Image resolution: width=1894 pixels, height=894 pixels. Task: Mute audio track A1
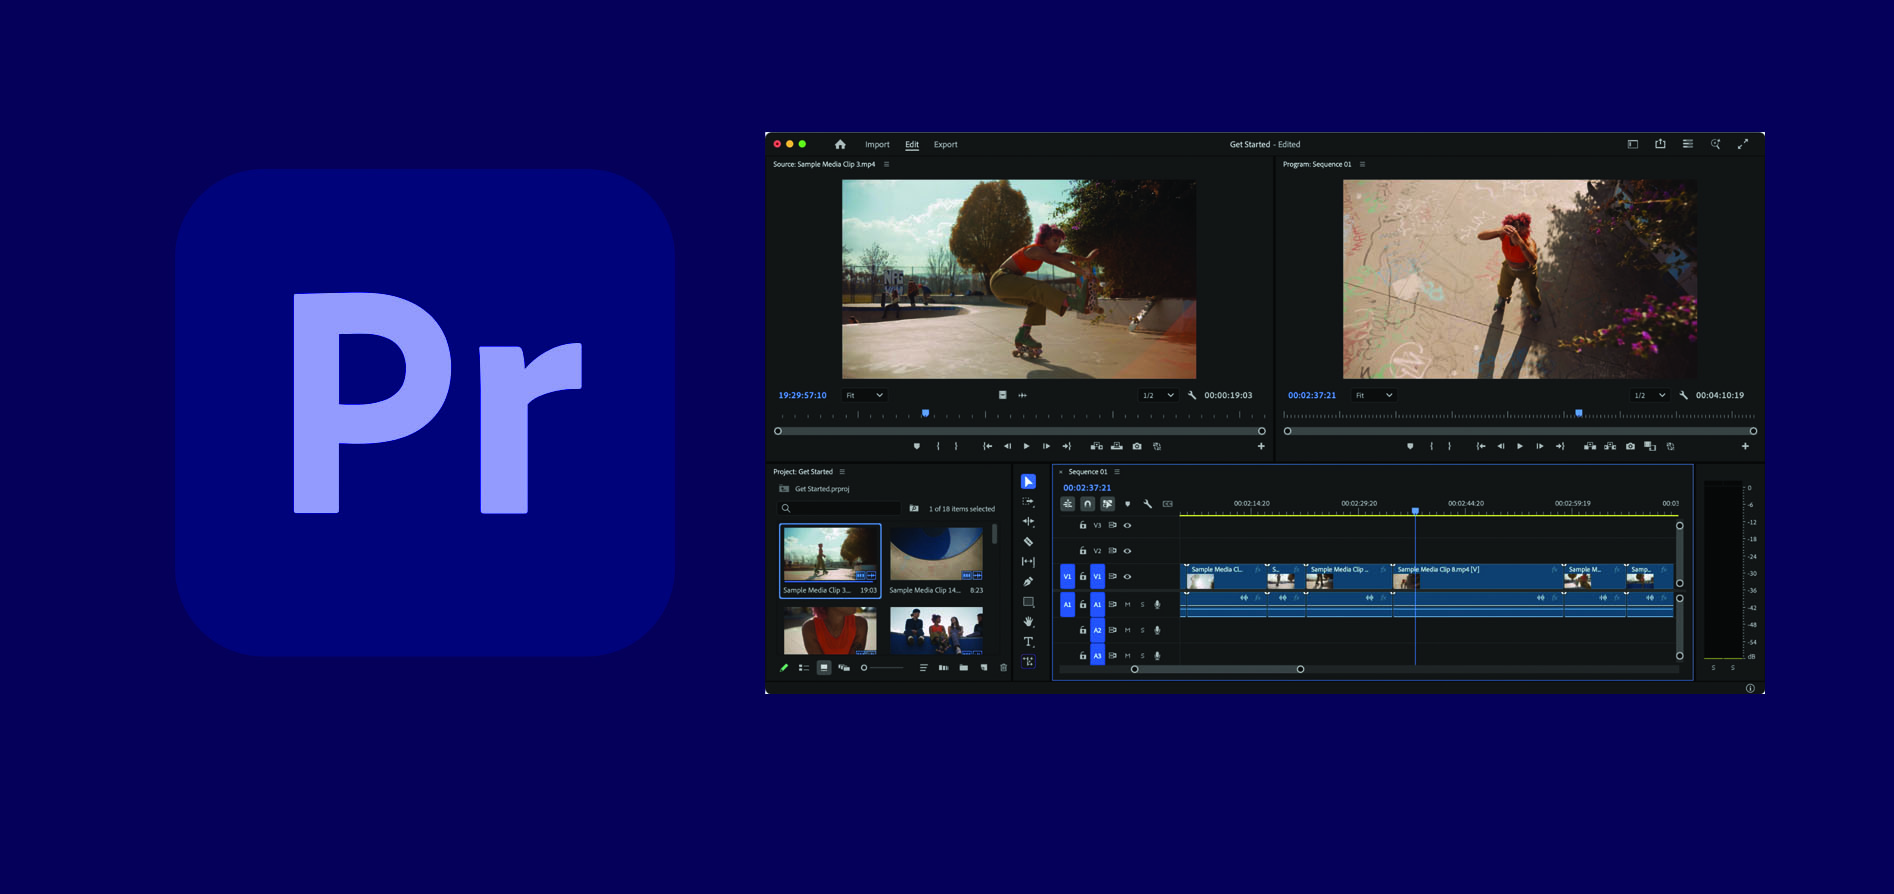click(x=1128, y=605)
